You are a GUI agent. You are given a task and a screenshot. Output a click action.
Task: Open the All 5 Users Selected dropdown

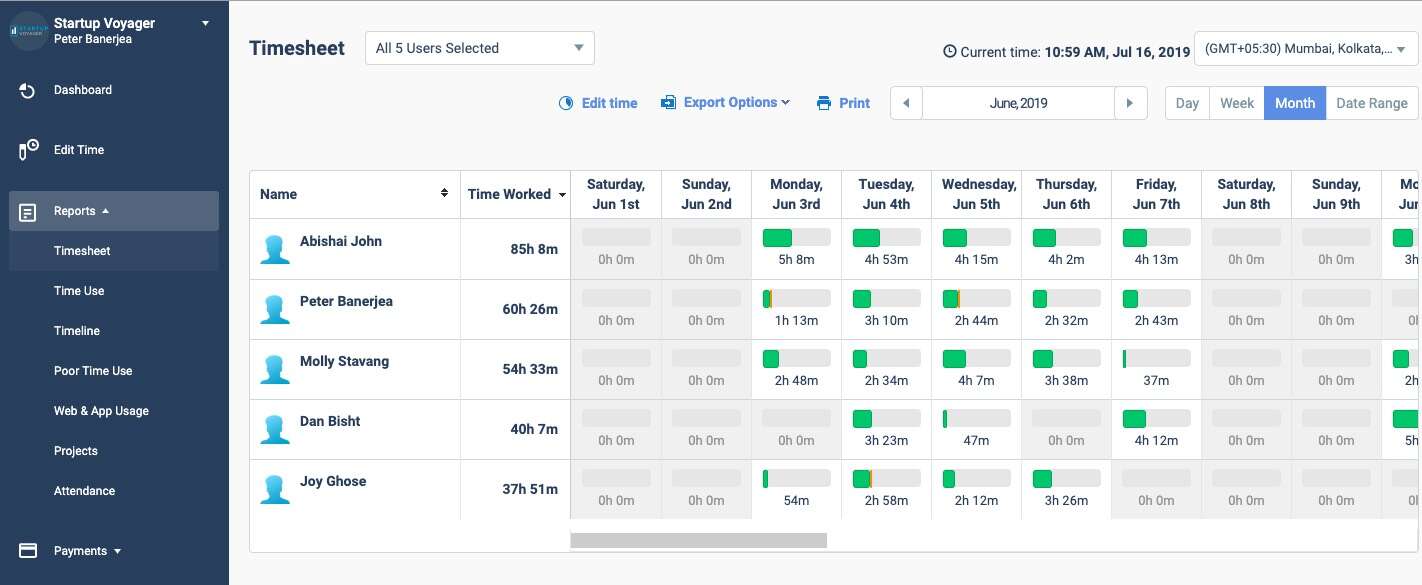[479, 47]
